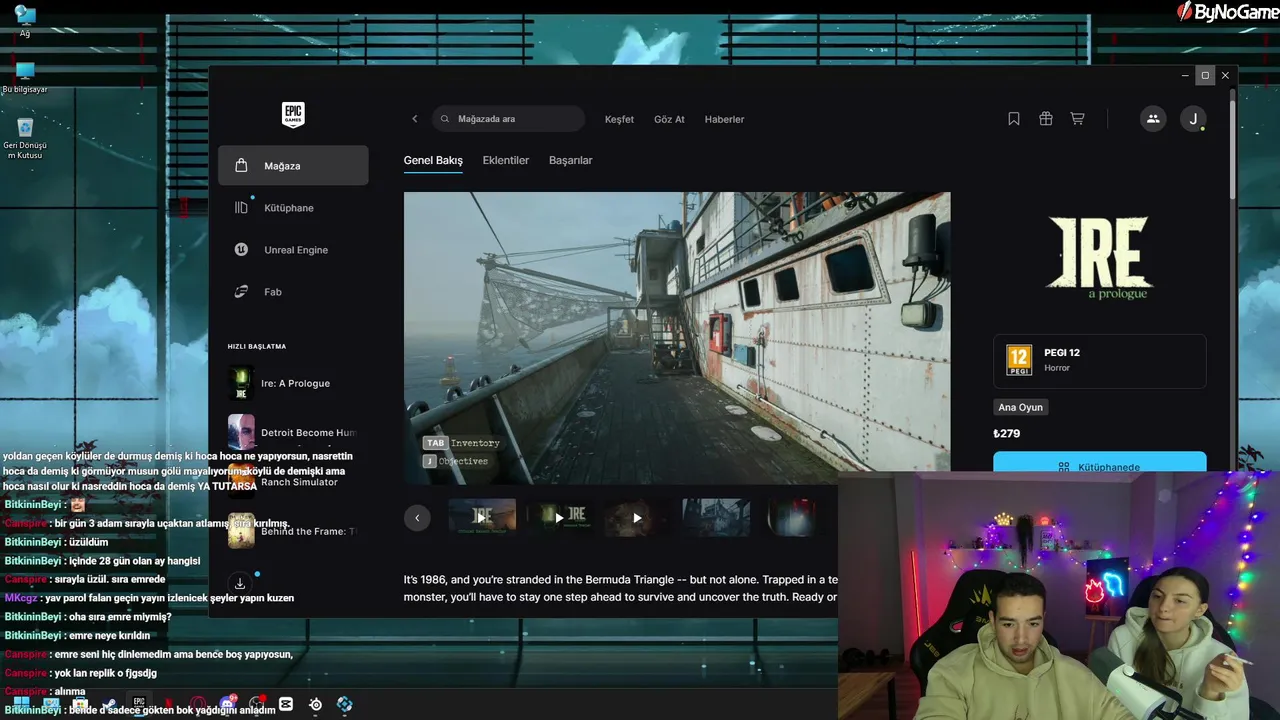This screenshot has height=720, width=1280.
Task: Select the thumbnail with the red light
Action: 794,517
